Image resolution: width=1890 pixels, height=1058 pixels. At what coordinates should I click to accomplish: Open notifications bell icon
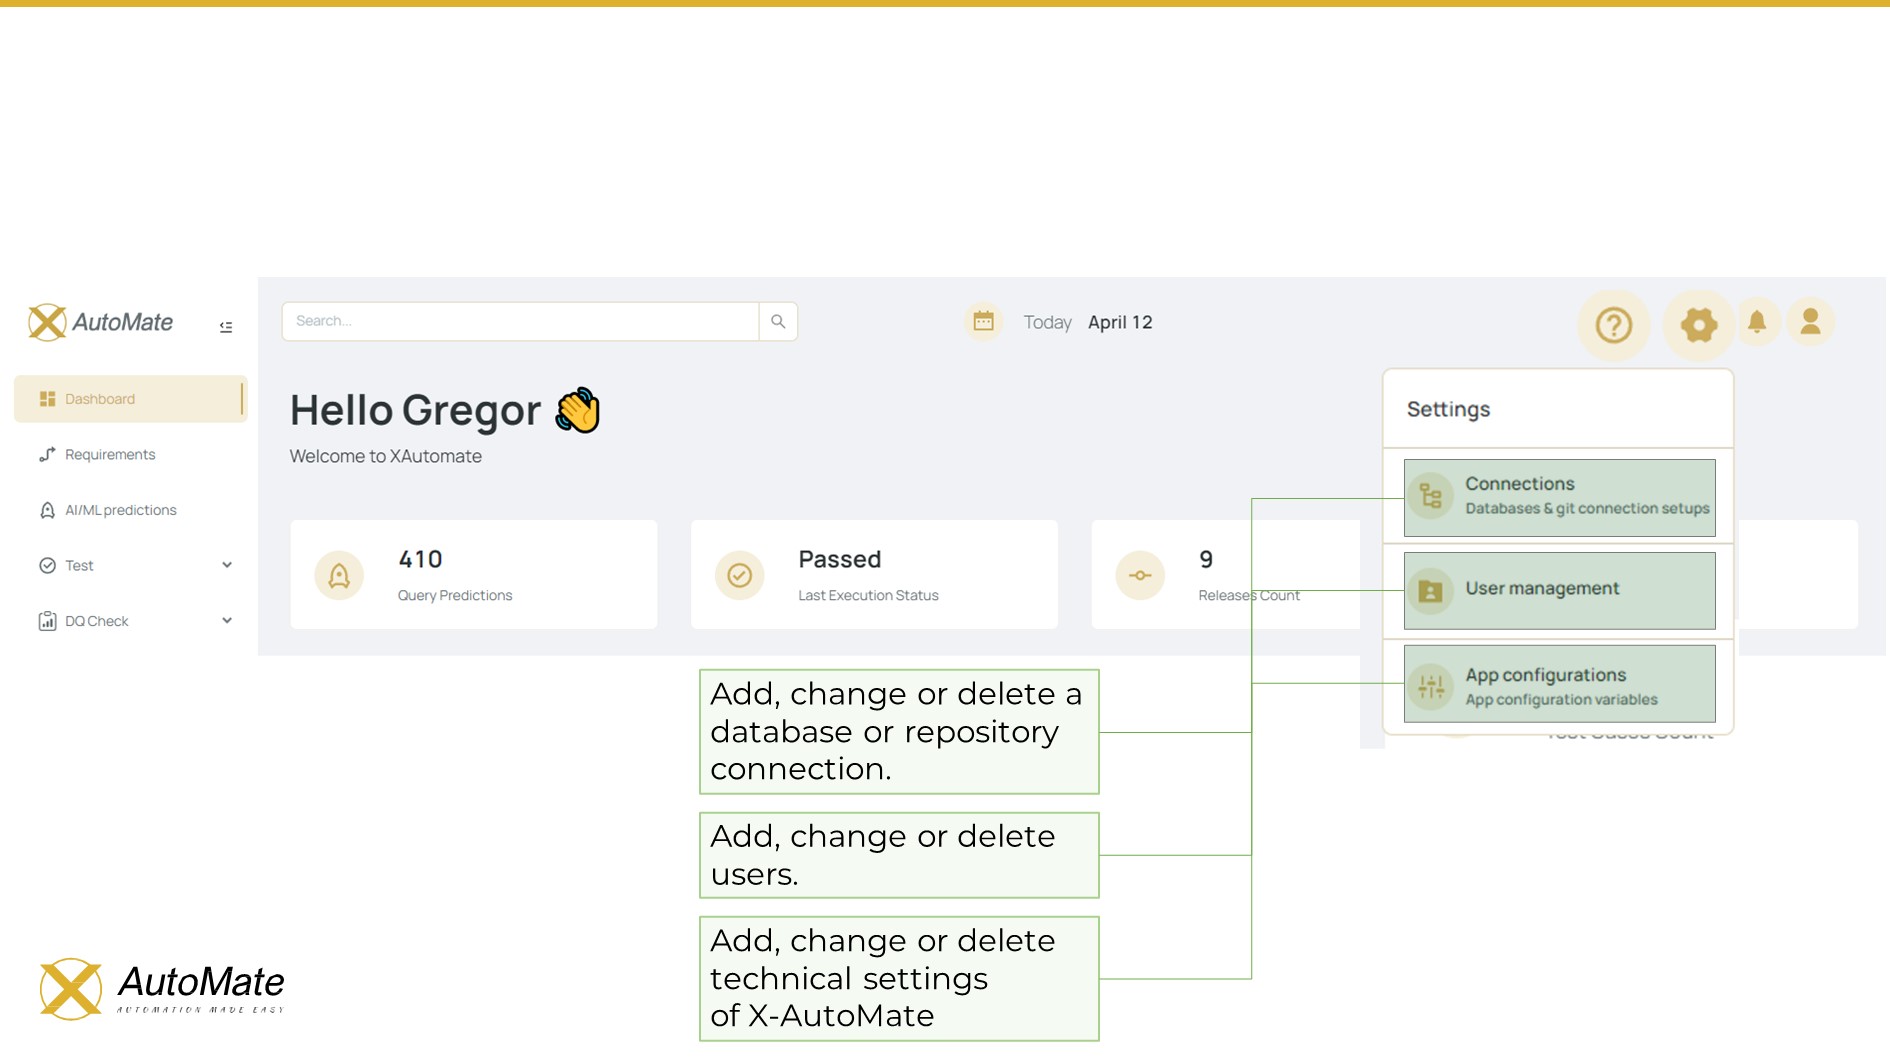[x=1757, y=322]
